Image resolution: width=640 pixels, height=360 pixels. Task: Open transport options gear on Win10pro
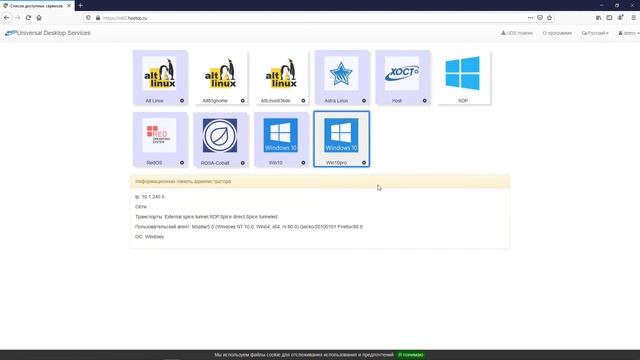pos(364,163)
